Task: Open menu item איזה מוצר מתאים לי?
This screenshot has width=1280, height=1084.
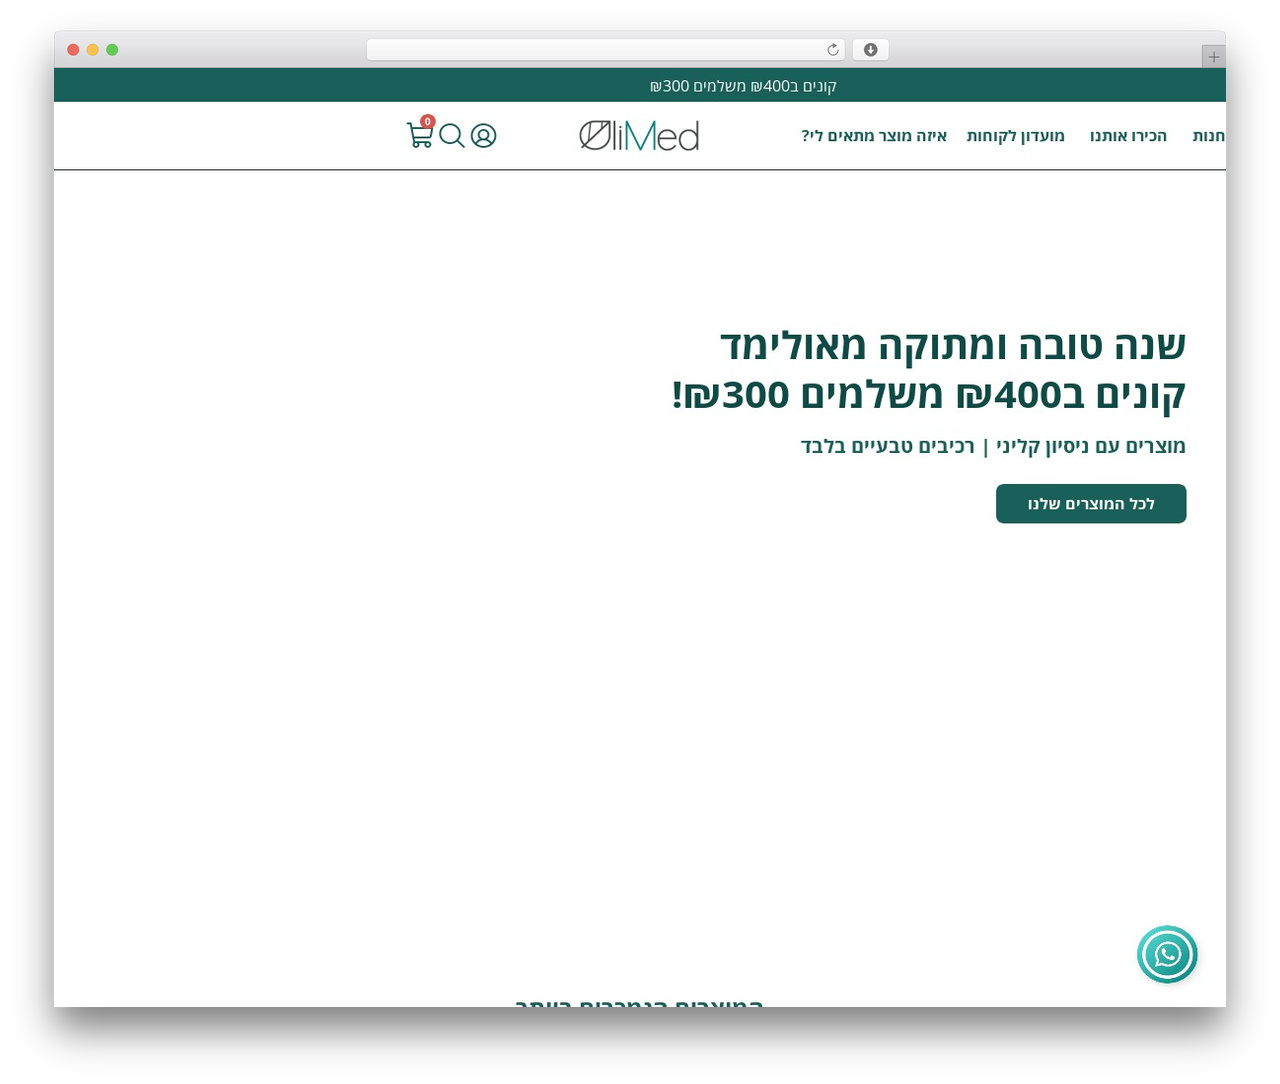Action: (874, 136)
